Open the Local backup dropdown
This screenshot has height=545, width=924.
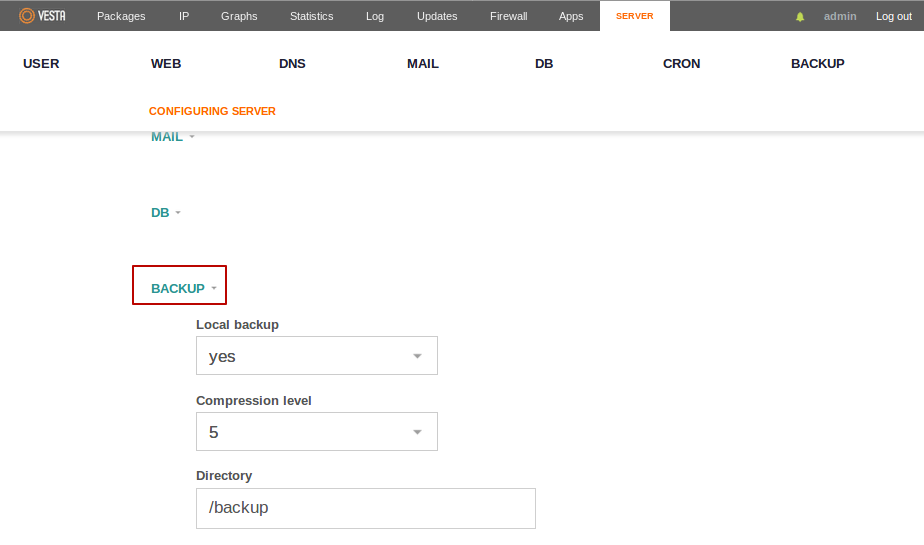click(316, 356)
